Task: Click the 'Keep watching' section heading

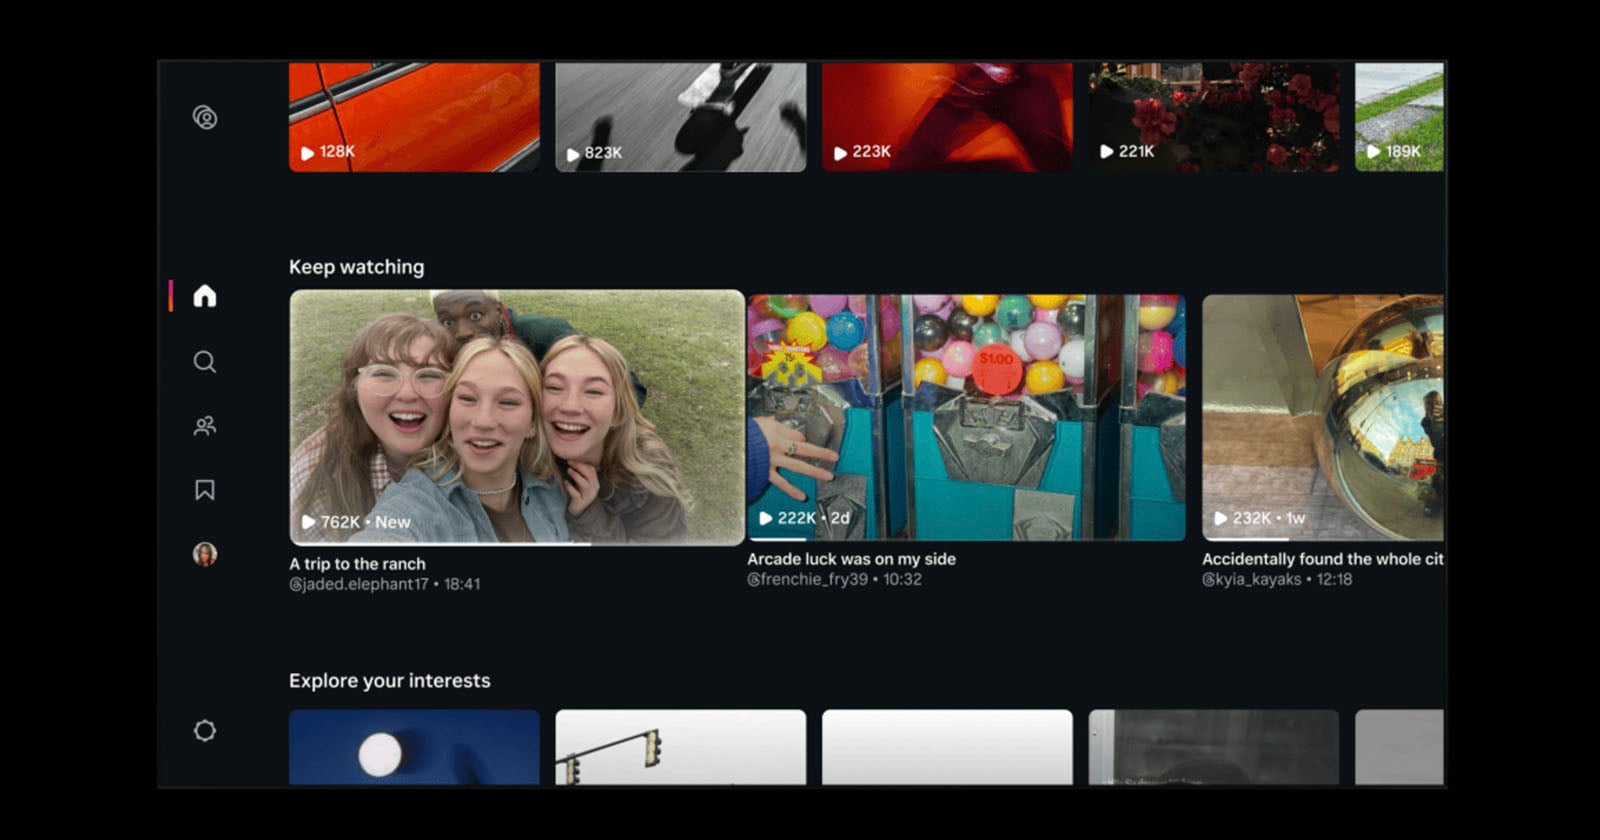Action: tap(356, 267)
